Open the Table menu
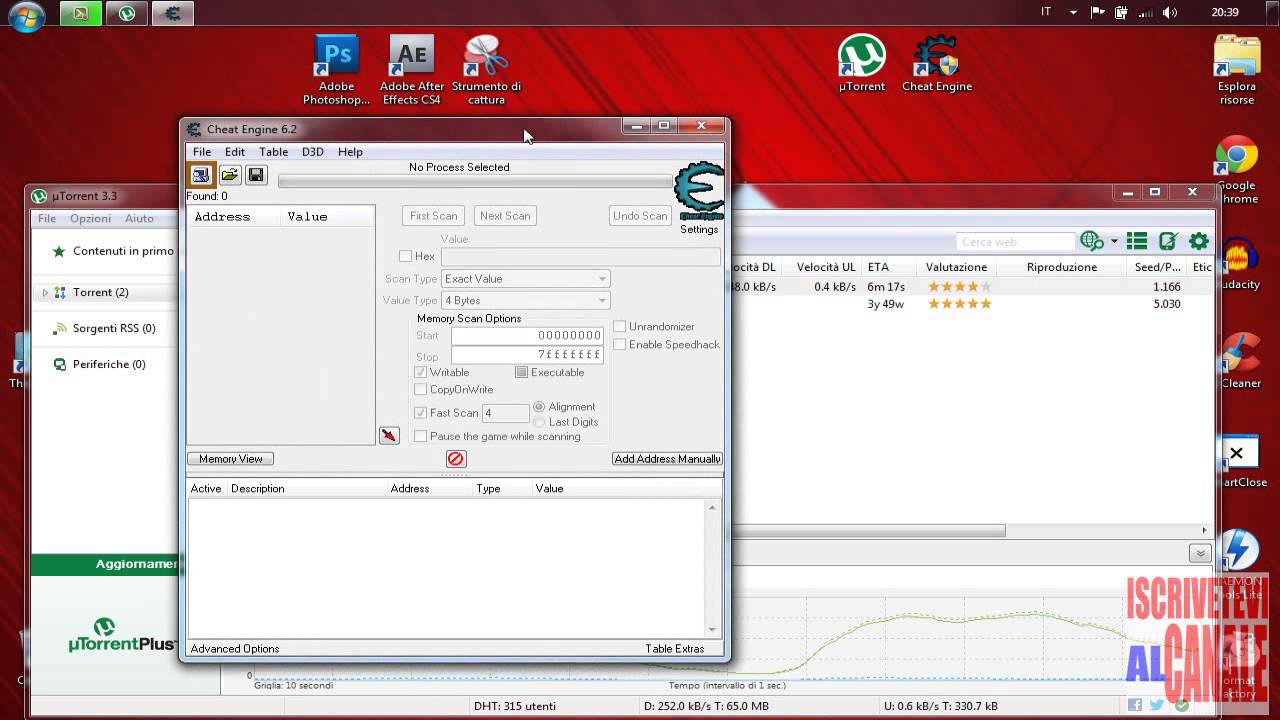This screenshot has width=1280, height=720. (273, 152)
